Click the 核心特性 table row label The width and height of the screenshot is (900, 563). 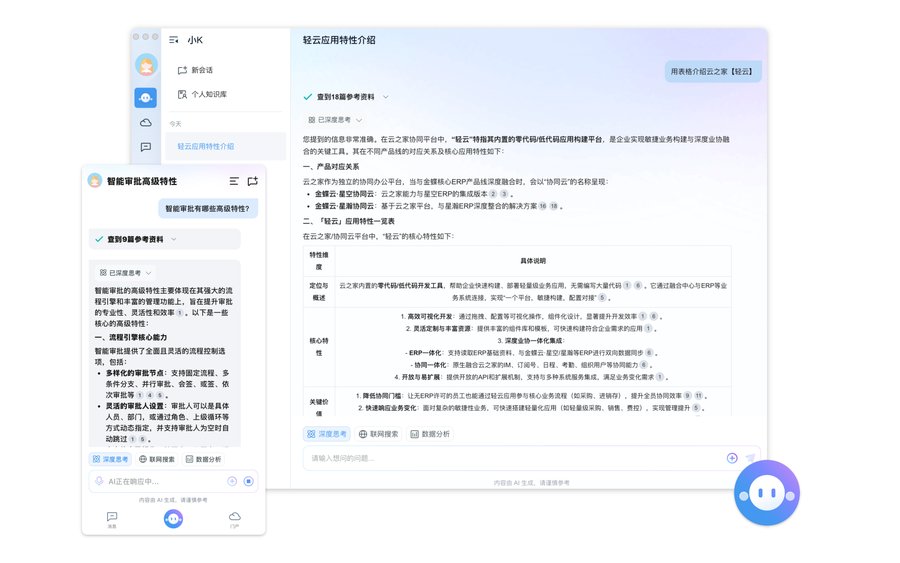pyautogui.click(x=319, y=347)
